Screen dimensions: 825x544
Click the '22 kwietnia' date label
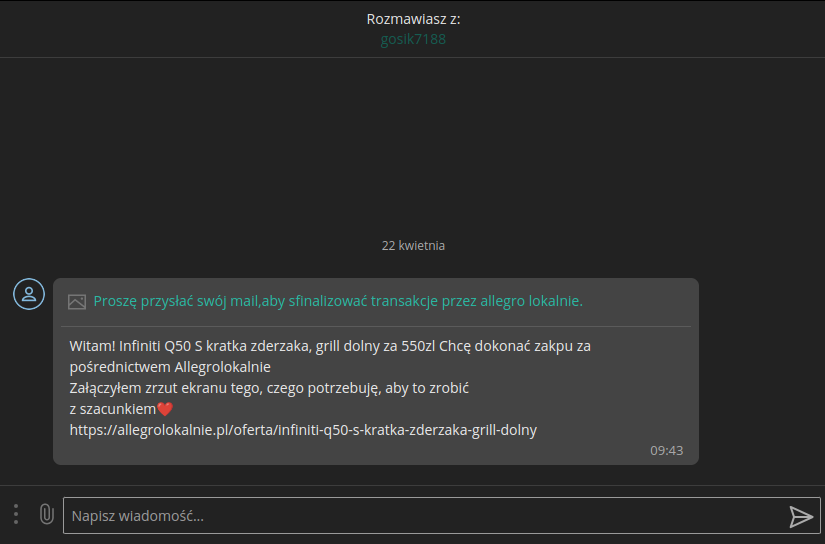[x=413, y=246]
